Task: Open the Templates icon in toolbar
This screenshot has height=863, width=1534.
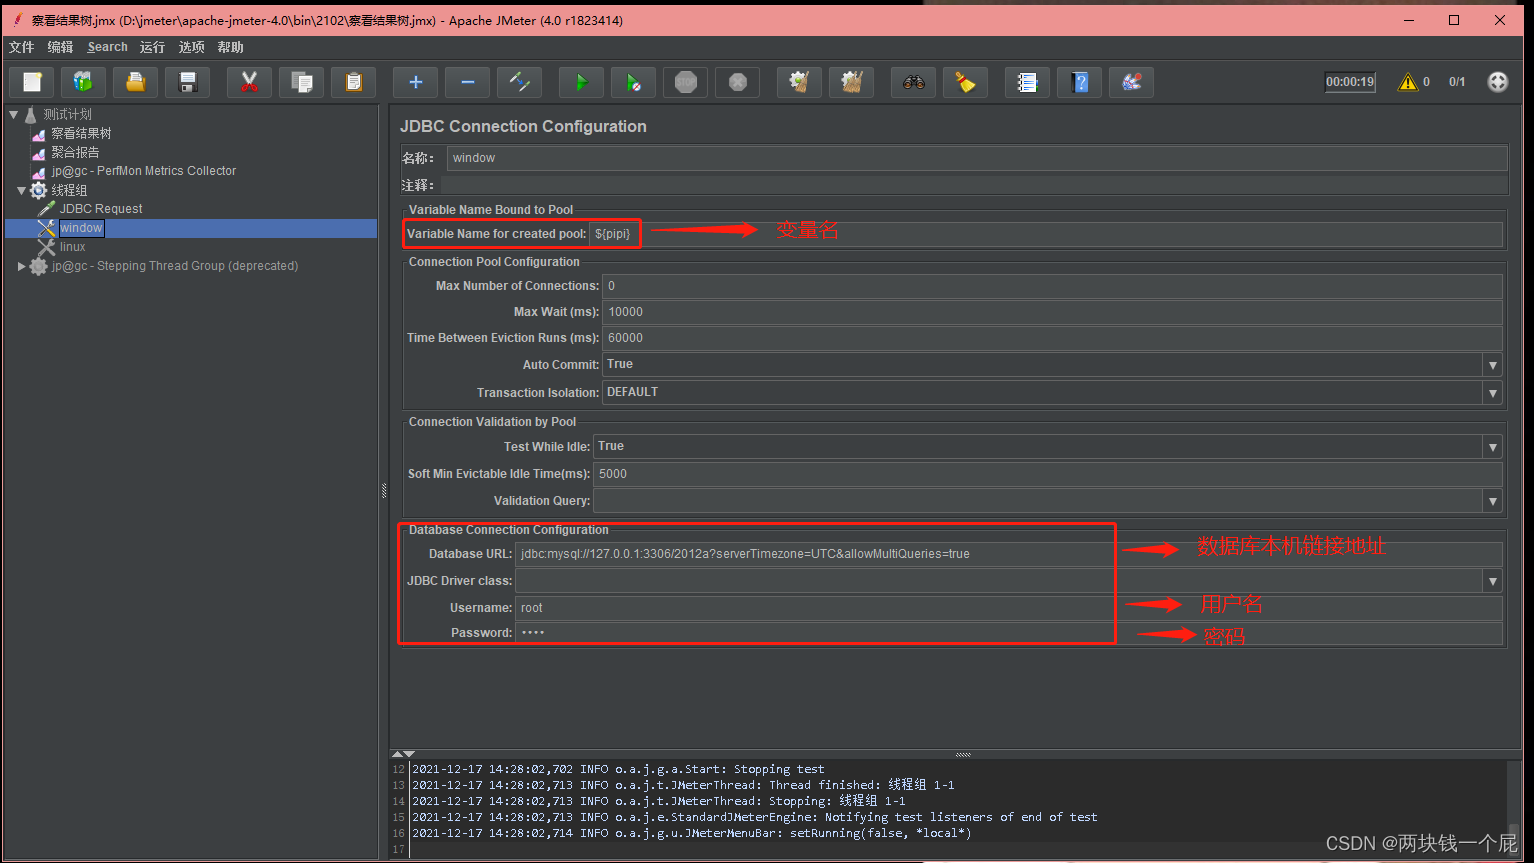Action: click(84, 82)
